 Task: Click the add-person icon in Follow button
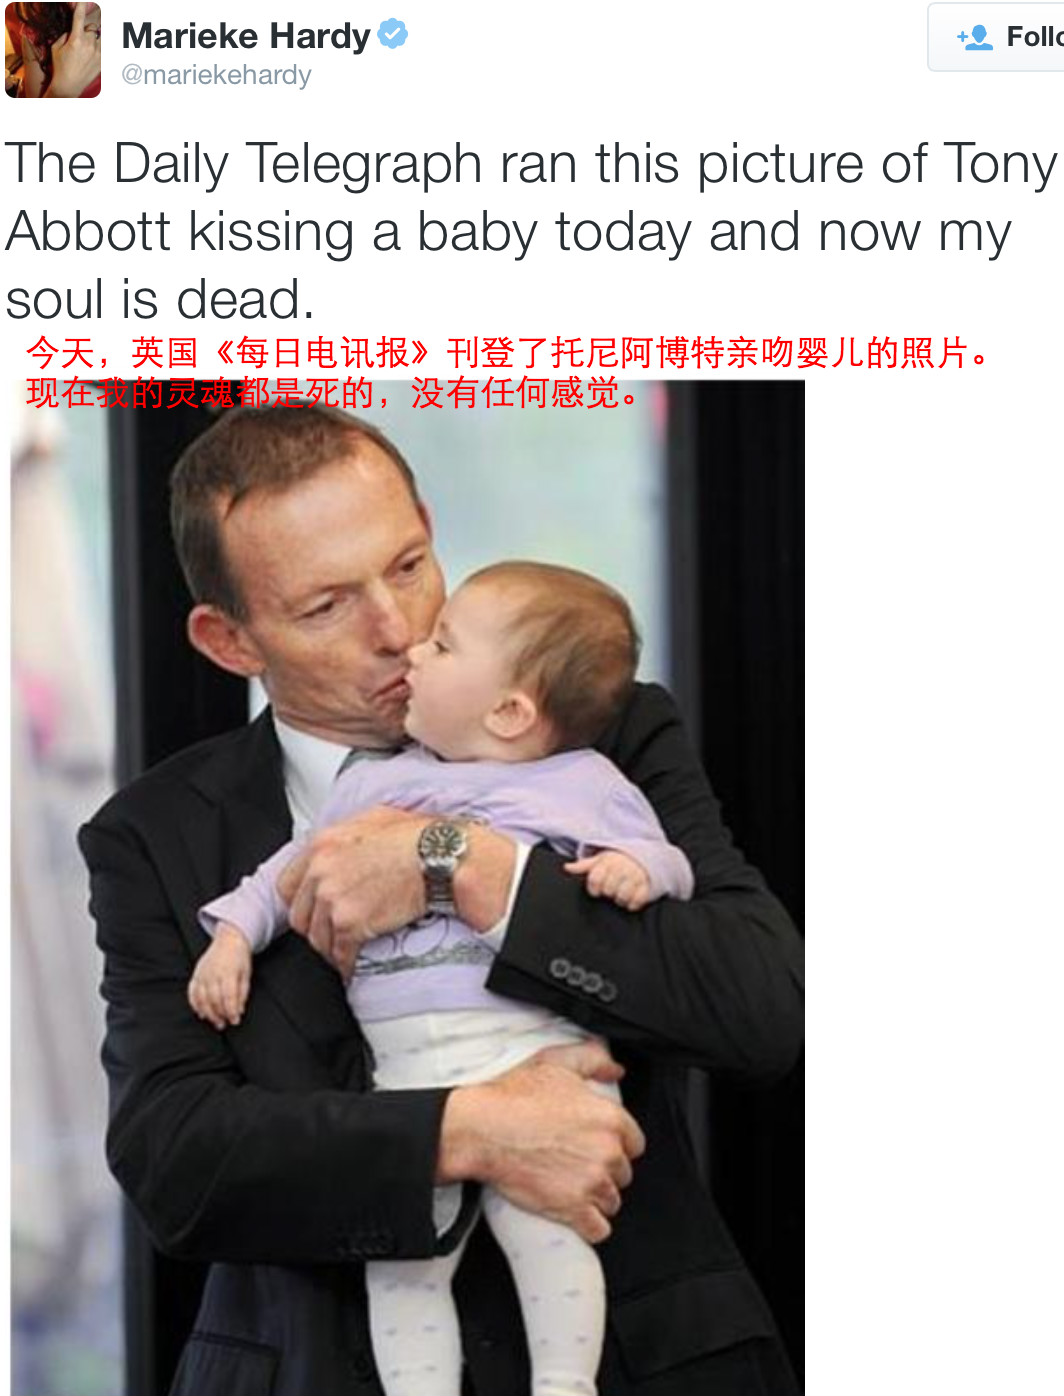coord(974,37)
